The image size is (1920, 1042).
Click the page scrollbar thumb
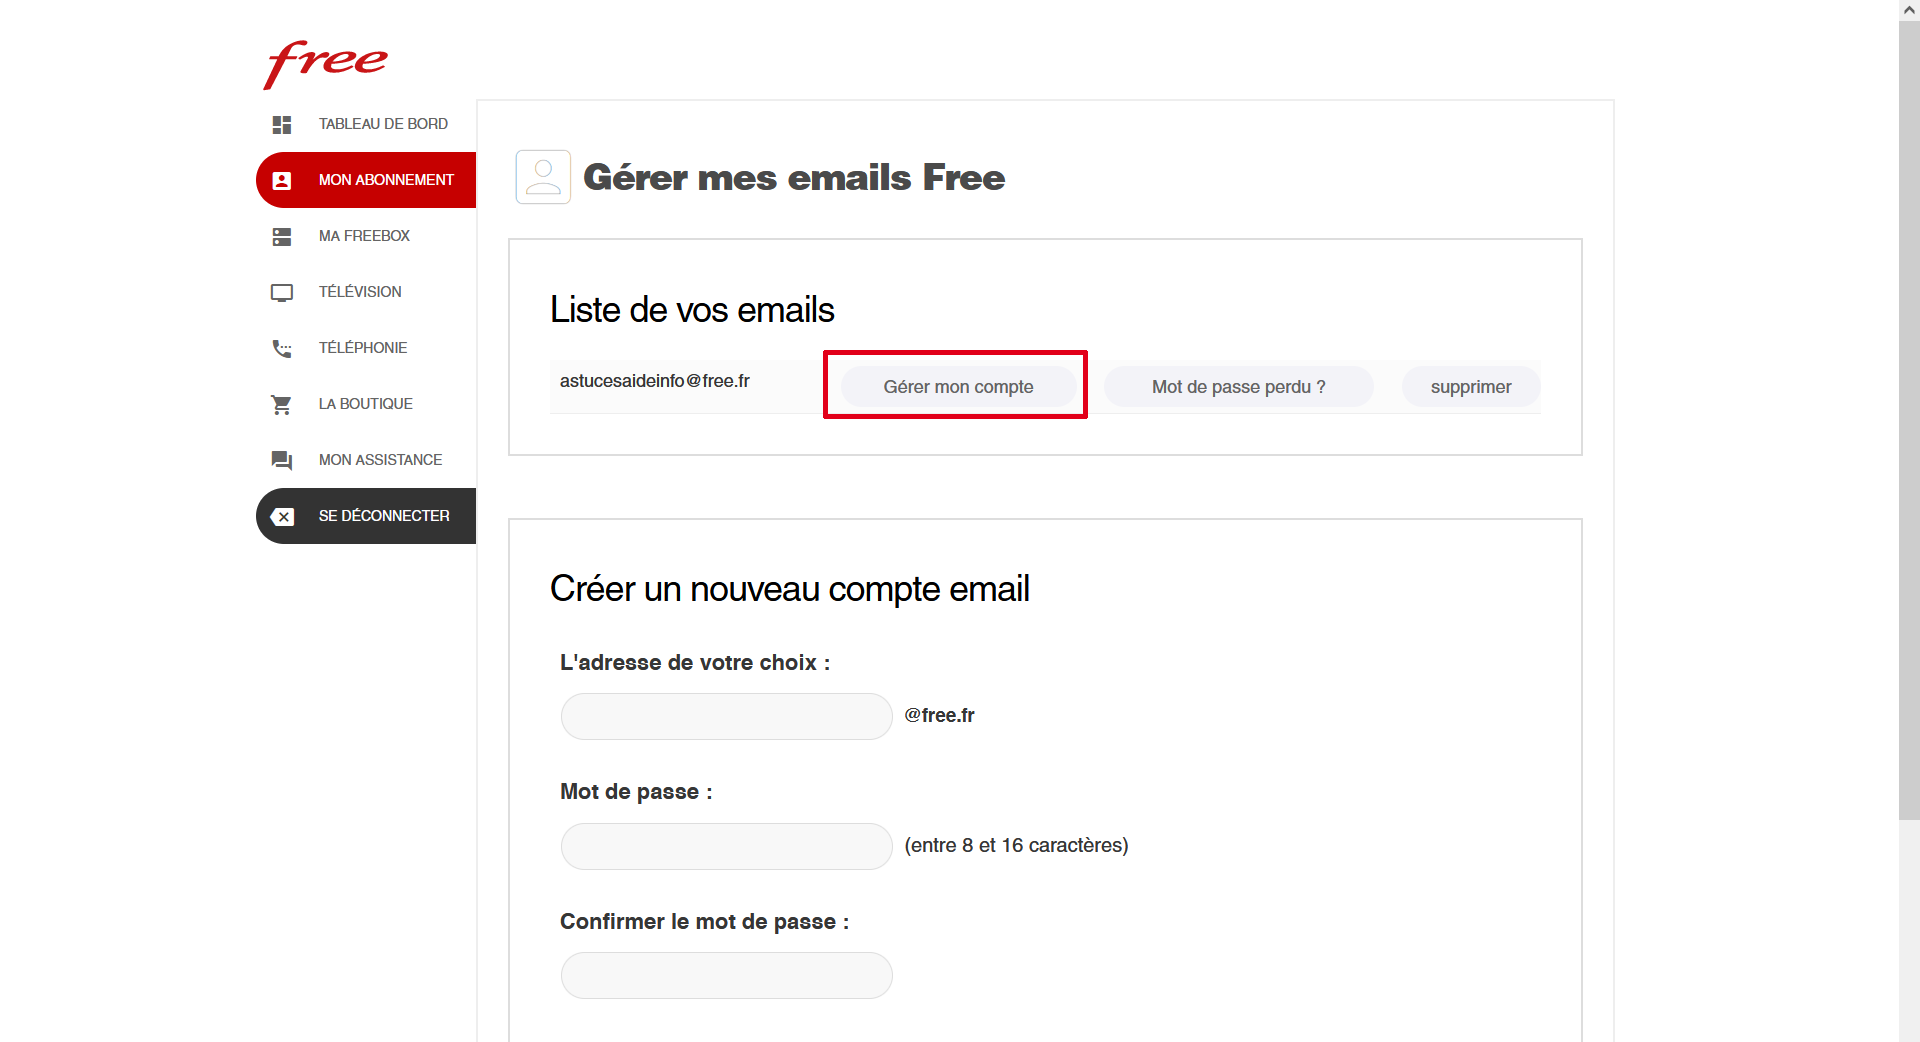pyautogui.click(x=1909, y=420)
